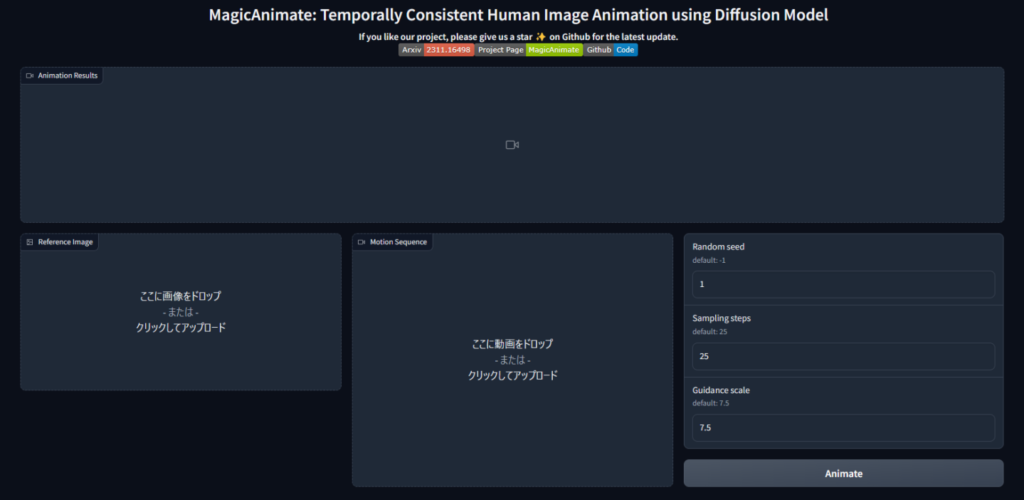Open the Github Code badge link
The image size is (1024, 500).
(610, 50)
